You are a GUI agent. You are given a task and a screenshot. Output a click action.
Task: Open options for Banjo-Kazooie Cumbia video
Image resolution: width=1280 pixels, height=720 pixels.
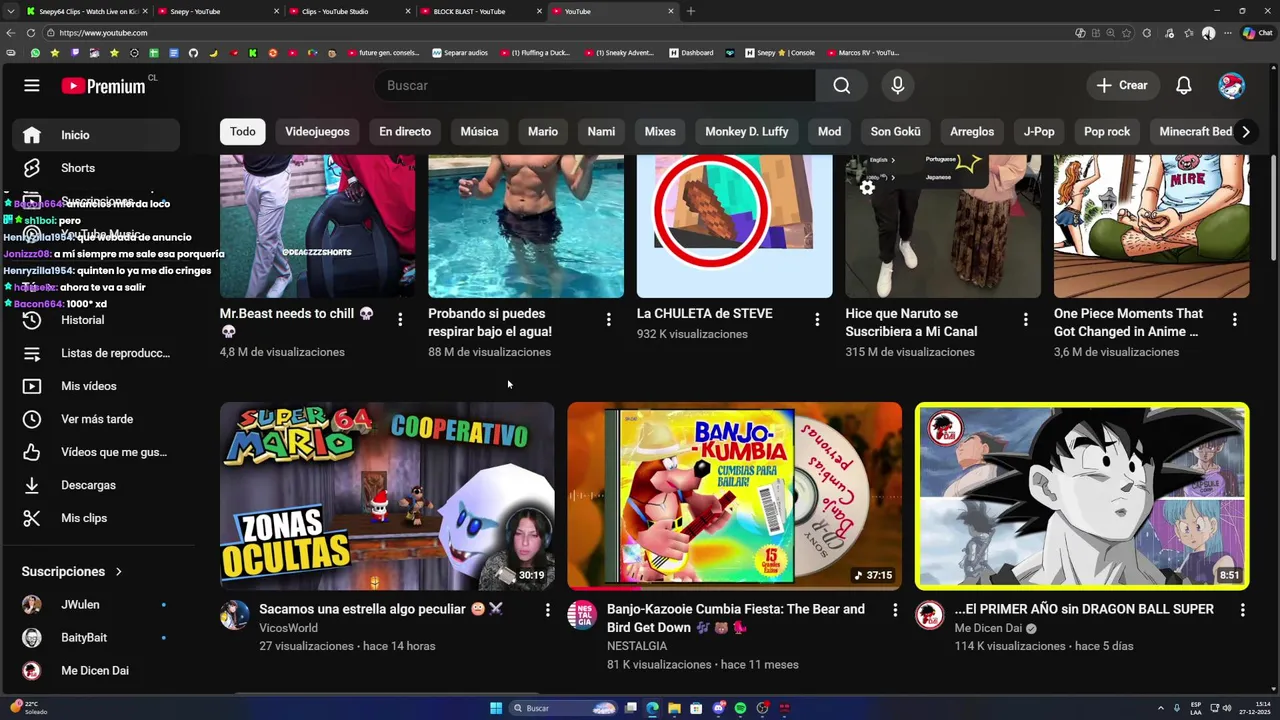click(x=895, y=609)
